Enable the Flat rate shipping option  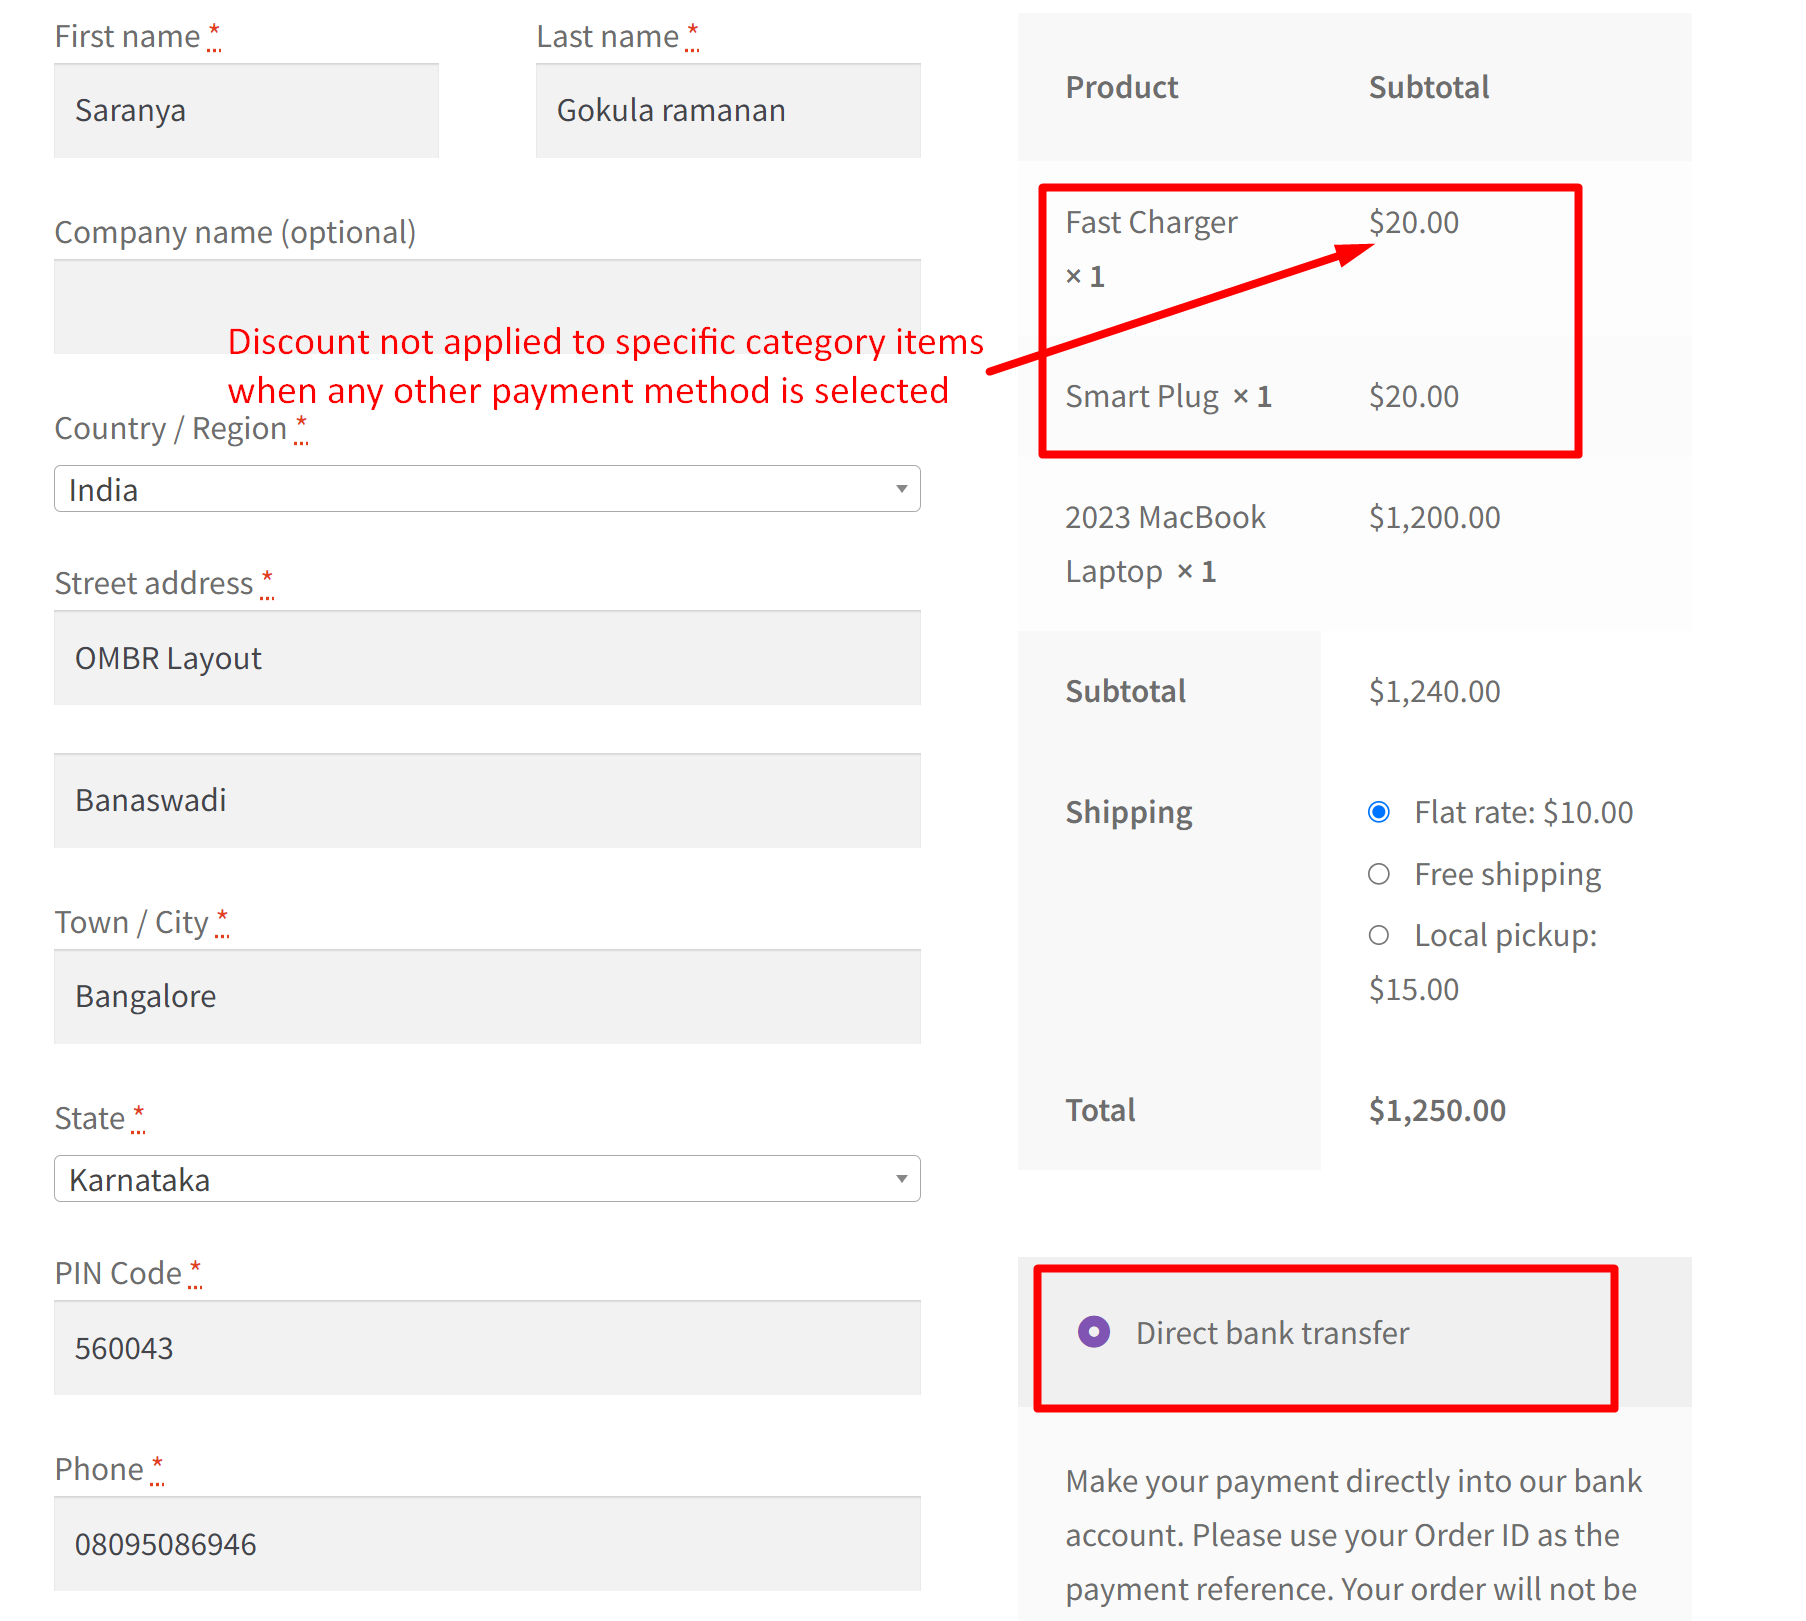[1379, 812]
